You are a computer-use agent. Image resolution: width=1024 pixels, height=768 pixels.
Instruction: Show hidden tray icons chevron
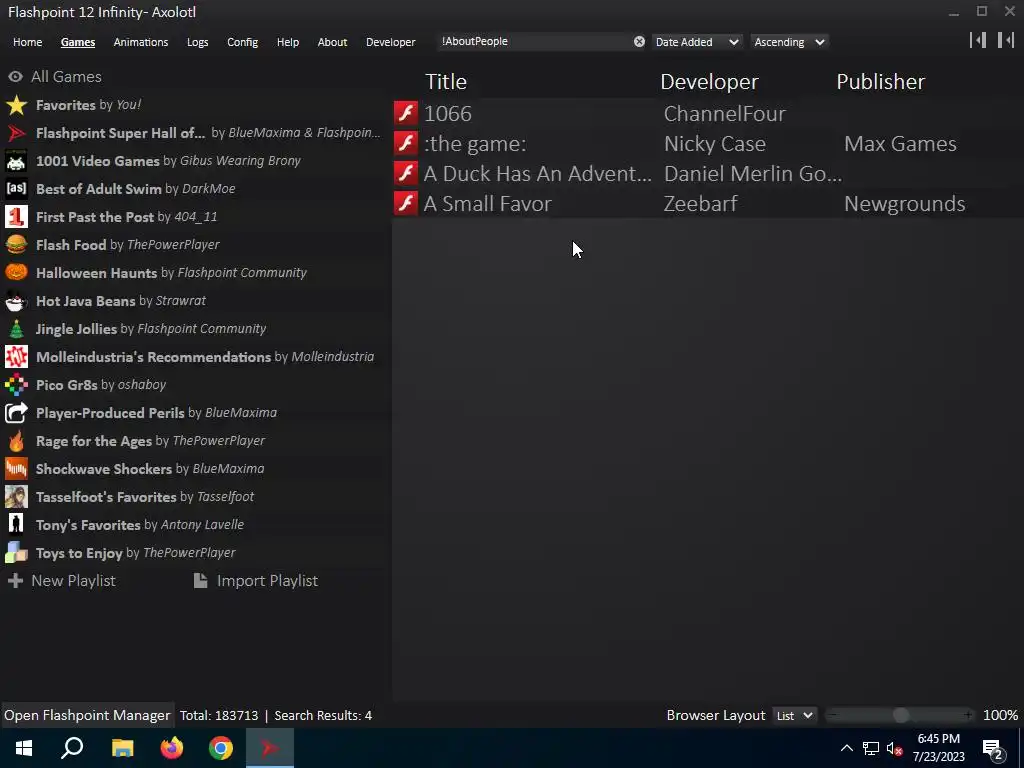coord(846,748)
